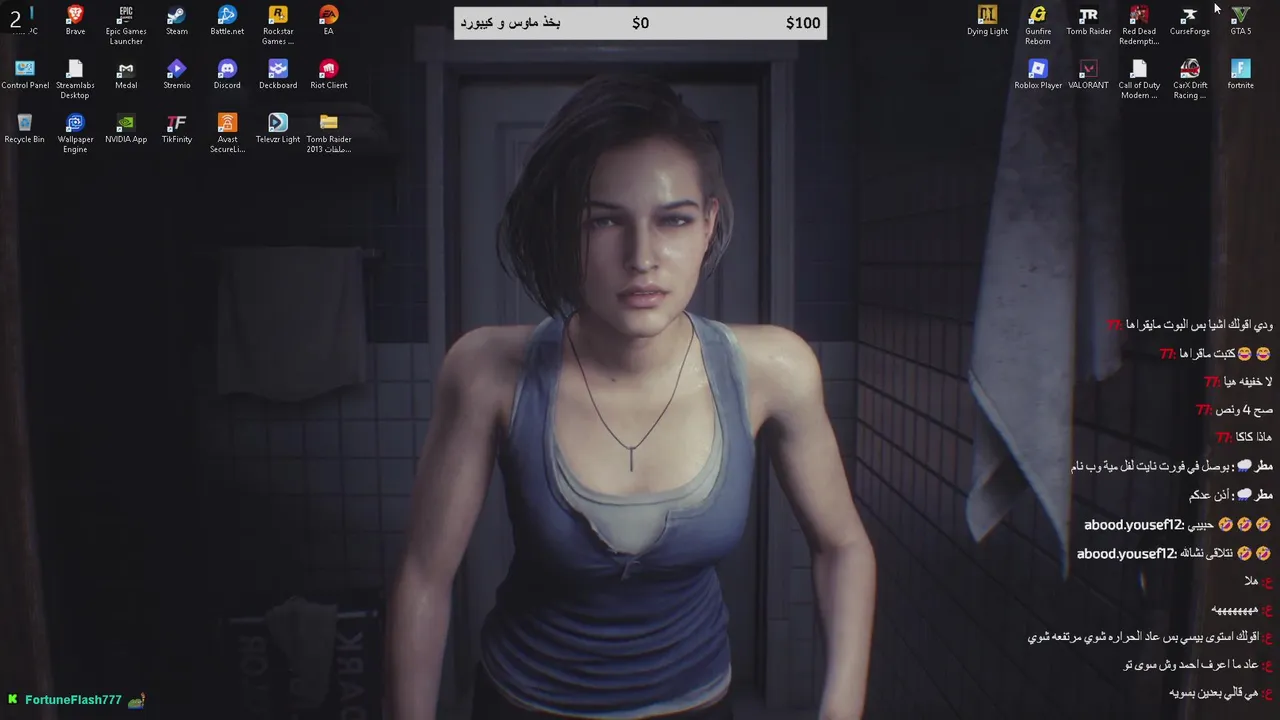Click the Red Dead Redemption icon
Image resolution: width=1280 pixels, height=720 pixels.
coord(1139,25)
